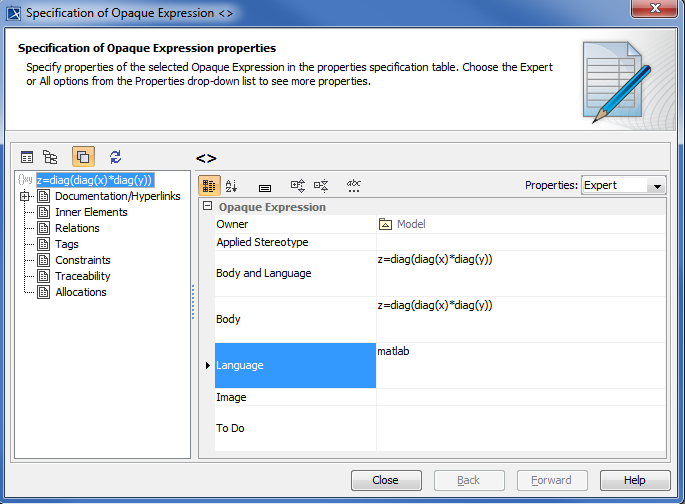
Task: Toggle the highlighted stacked windows icon
Action: (x=83, y=156)
